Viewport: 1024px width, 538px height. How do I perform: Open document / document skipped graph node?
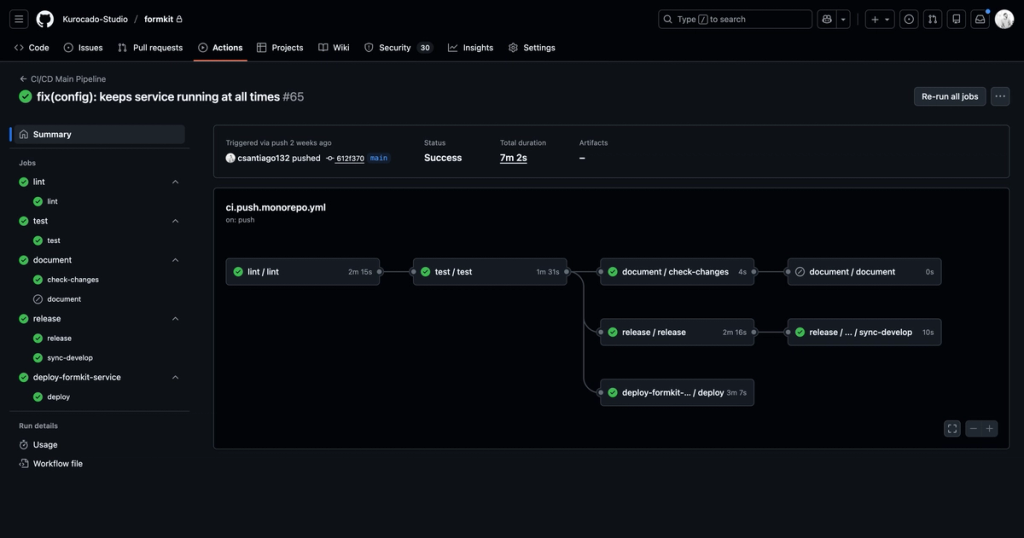pyautogui.click(x=864, y=272)
